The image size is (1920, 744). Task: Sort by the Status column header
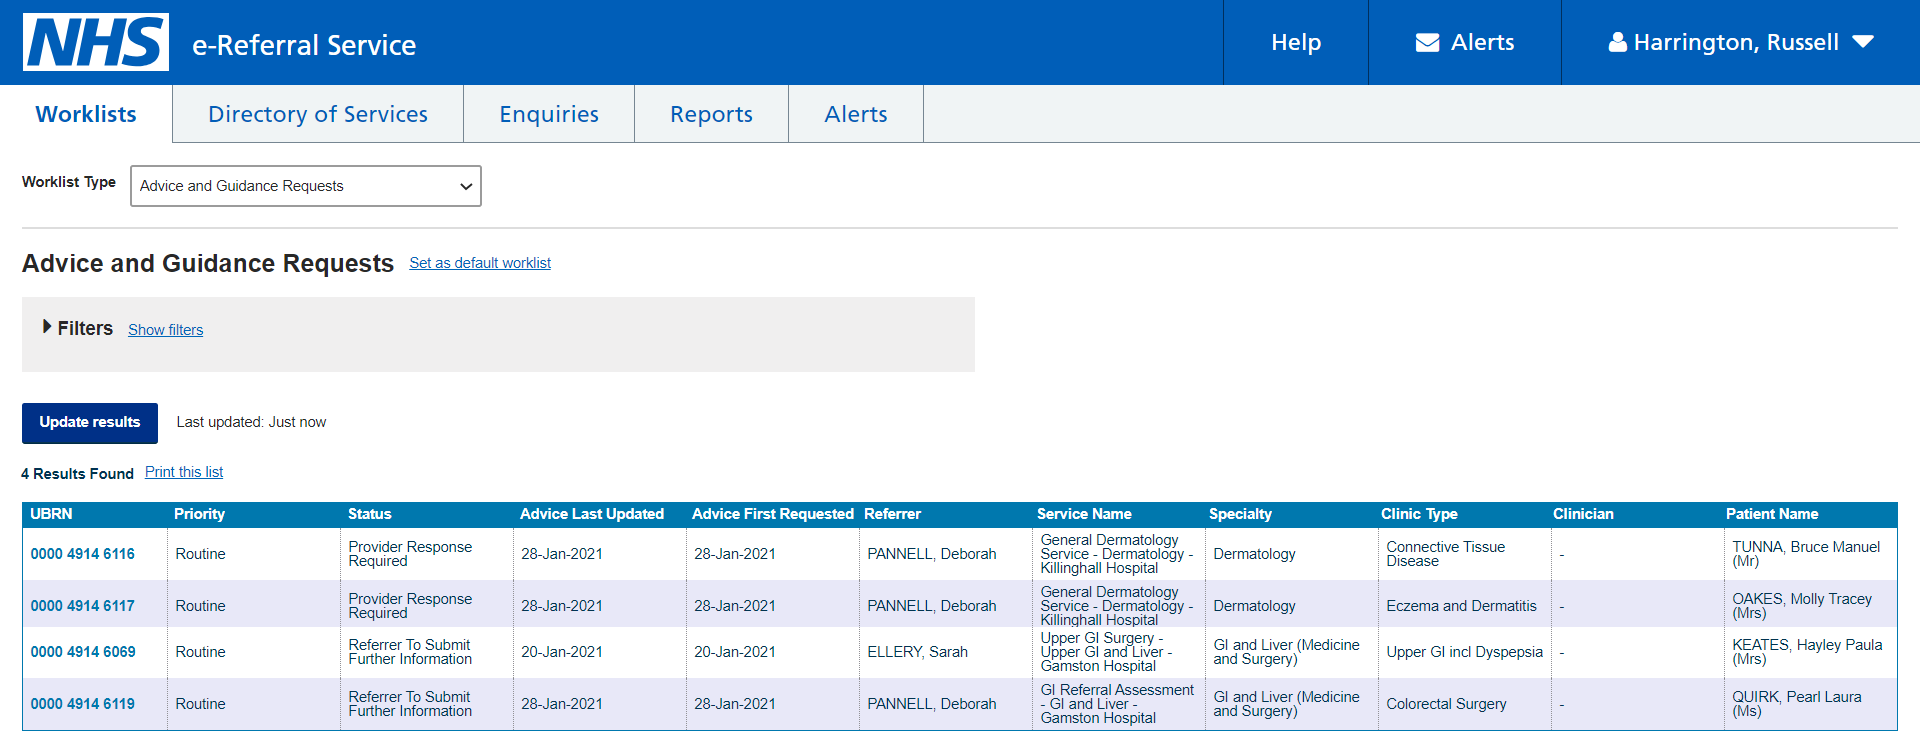click(369, 514)
